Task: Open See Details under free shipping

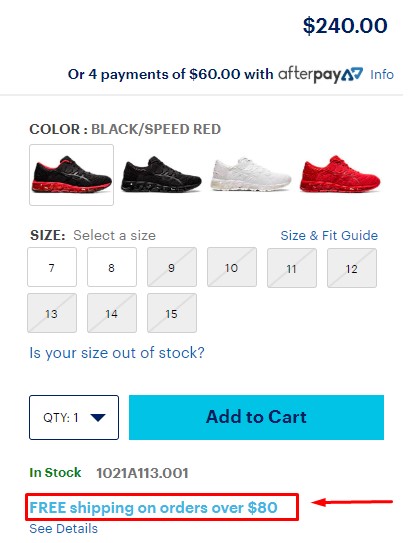Action: pyautogui.click(x=64, y=529)
